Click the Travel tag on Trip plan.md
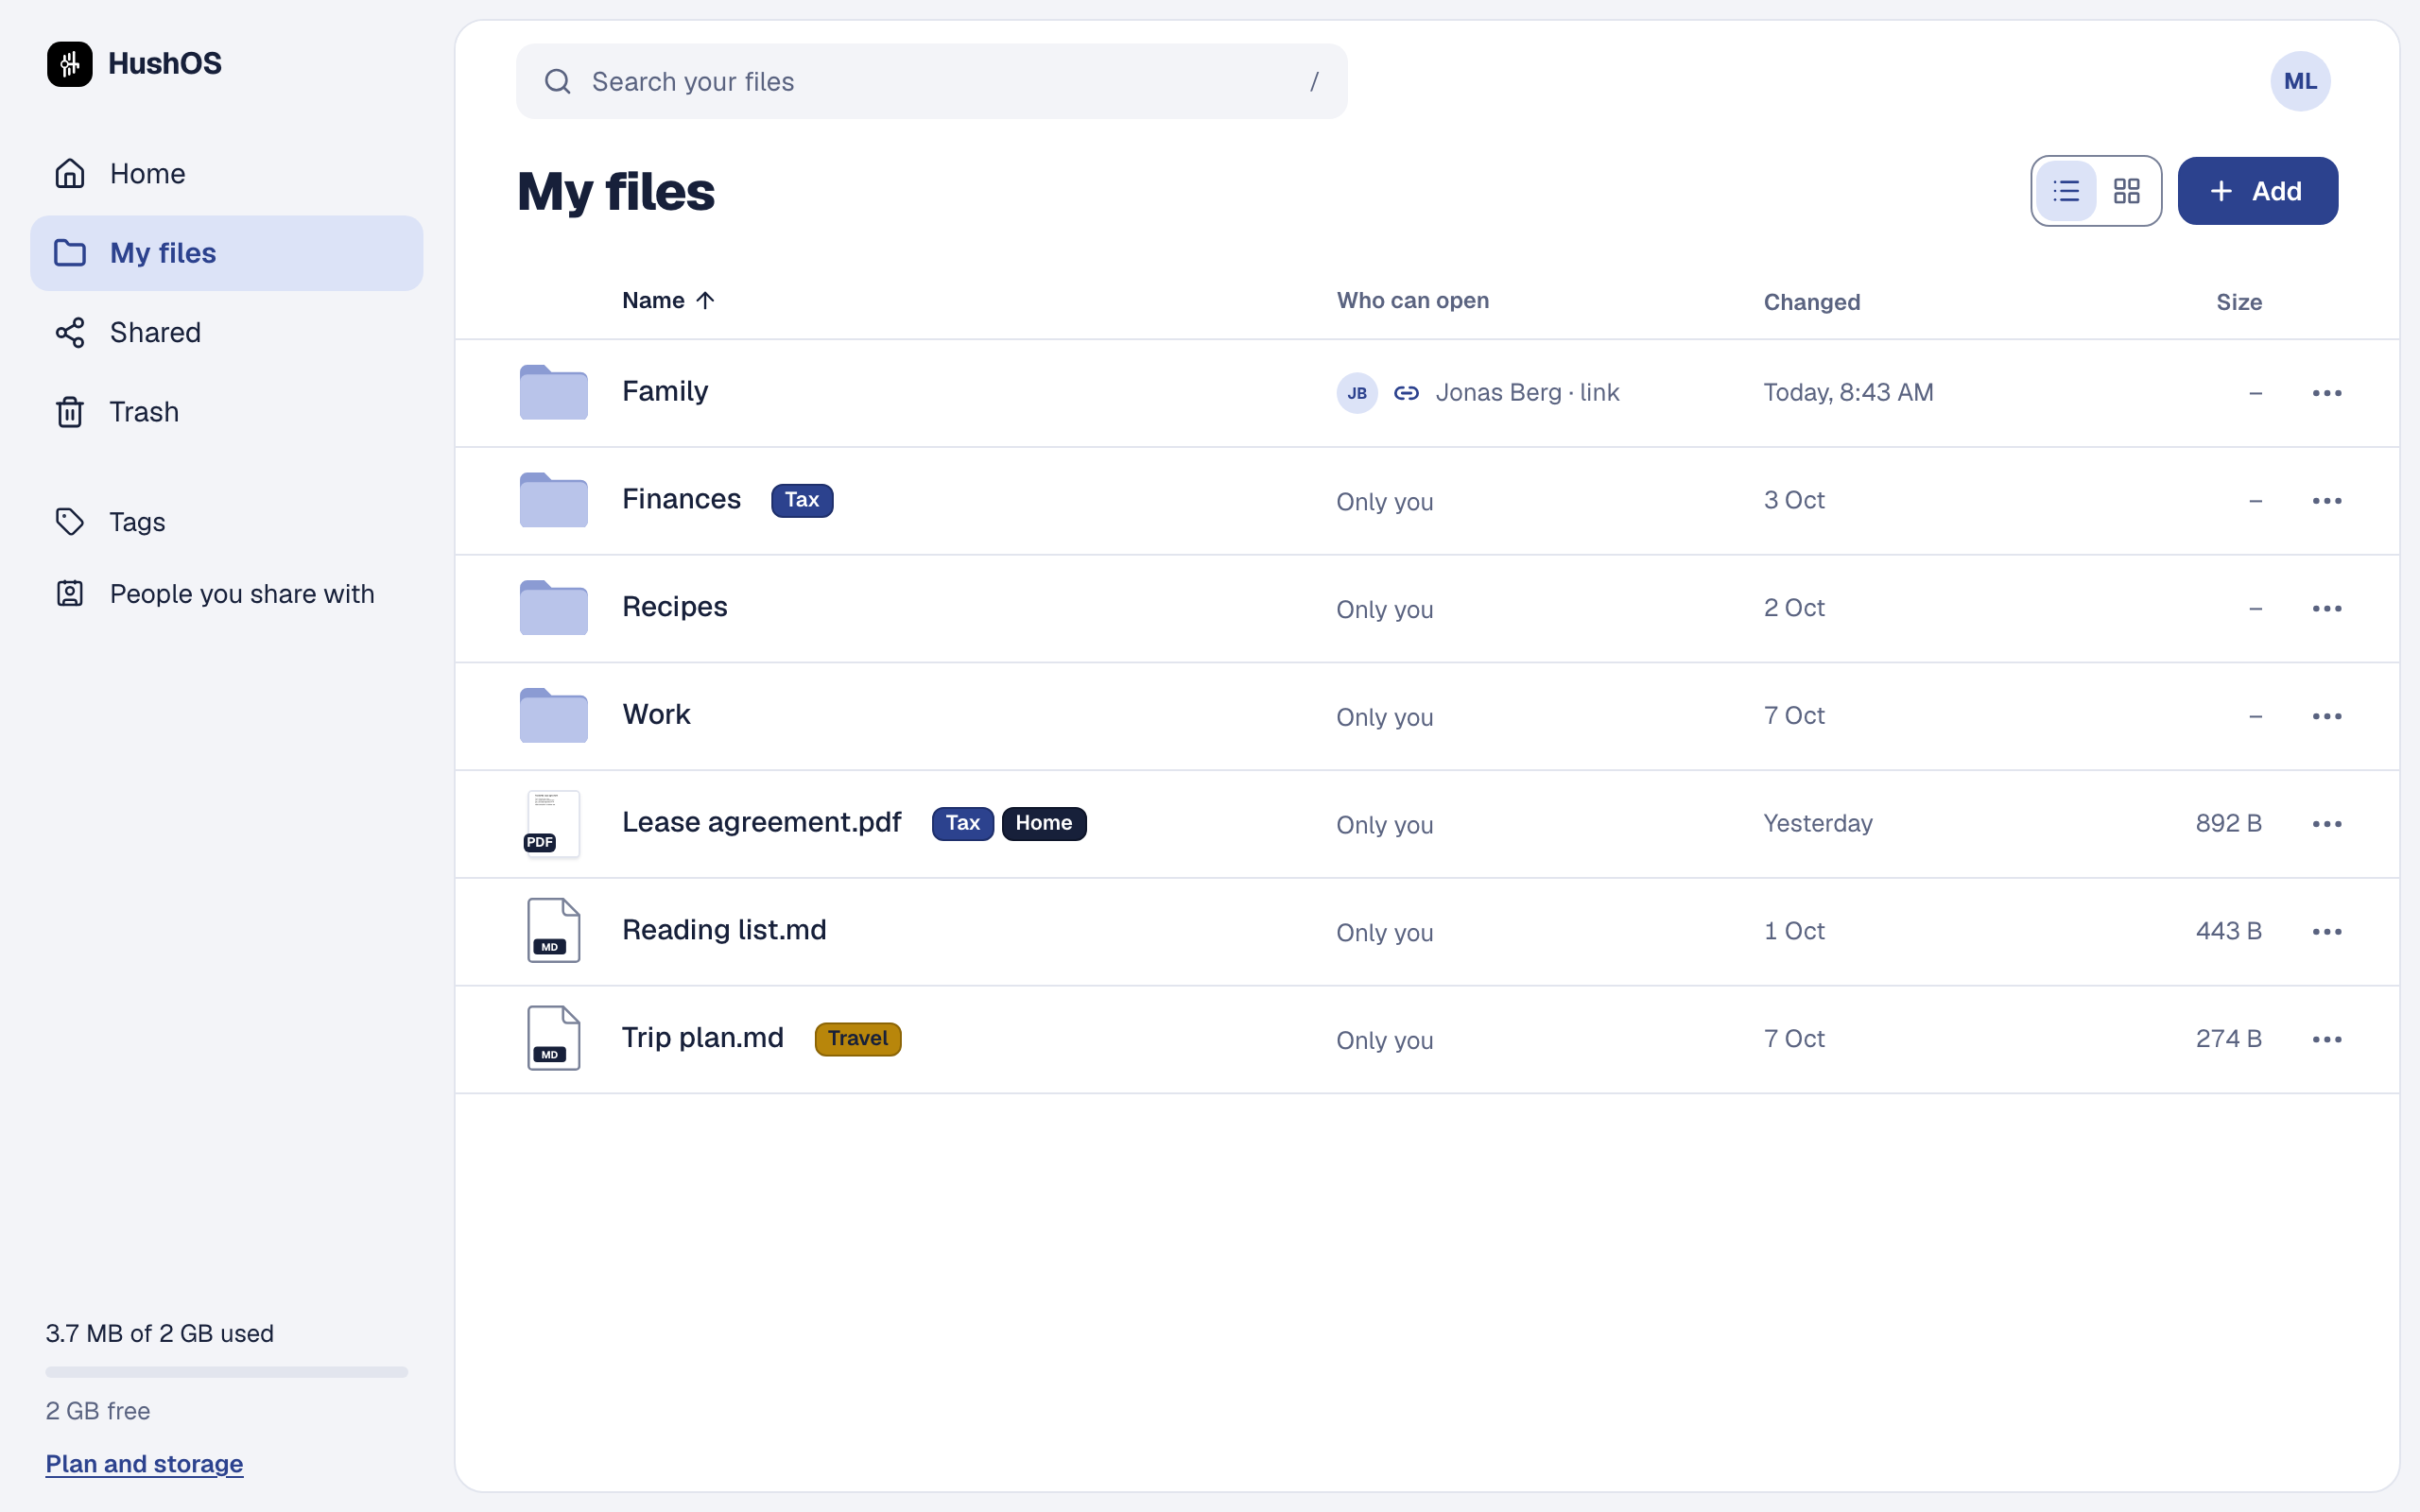The width and height of the screenshot is (2420, 1512). [857, 1040]
